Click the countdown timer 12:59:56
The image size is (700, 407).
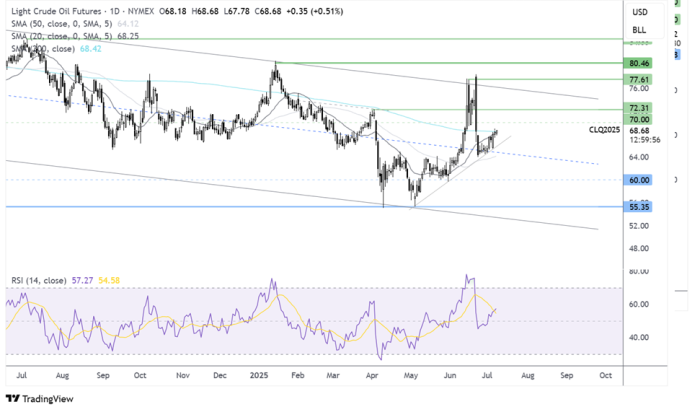[645, 140]
